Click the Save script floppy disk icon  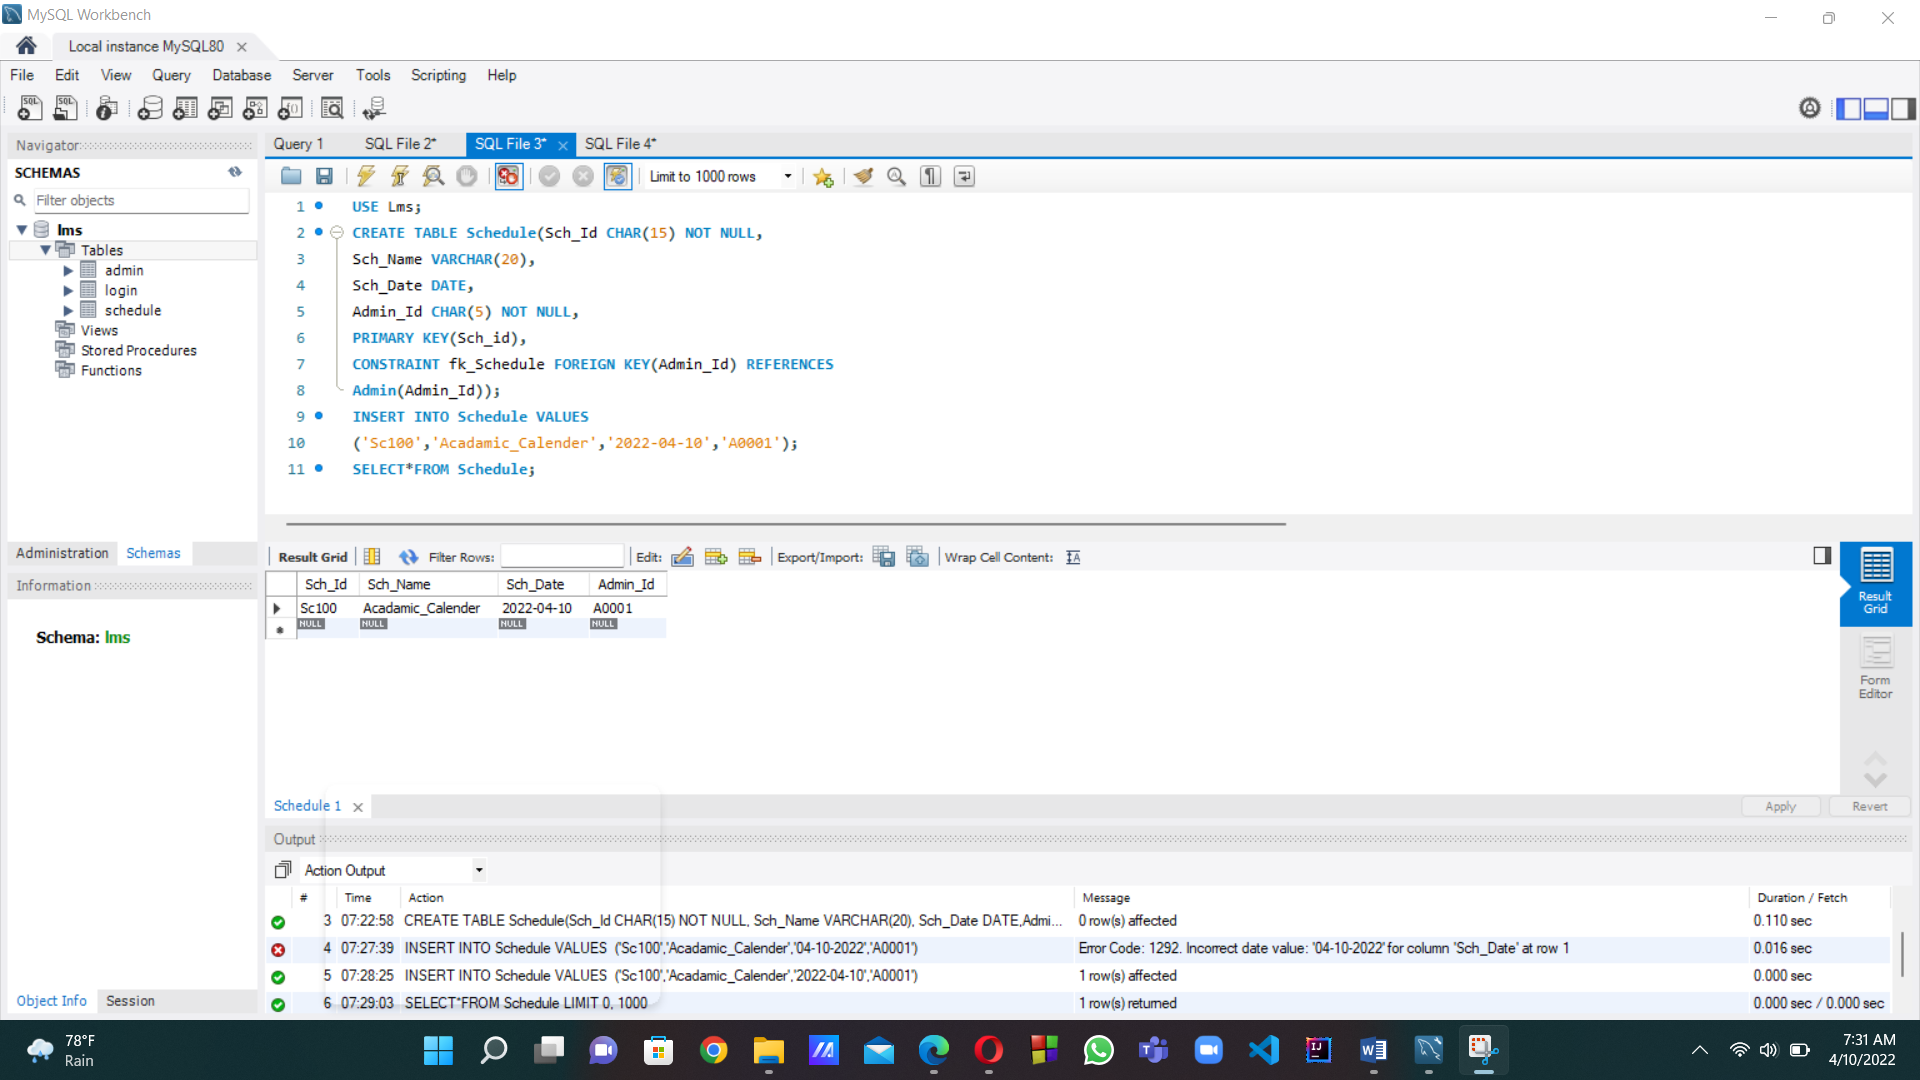coord(324,177)
